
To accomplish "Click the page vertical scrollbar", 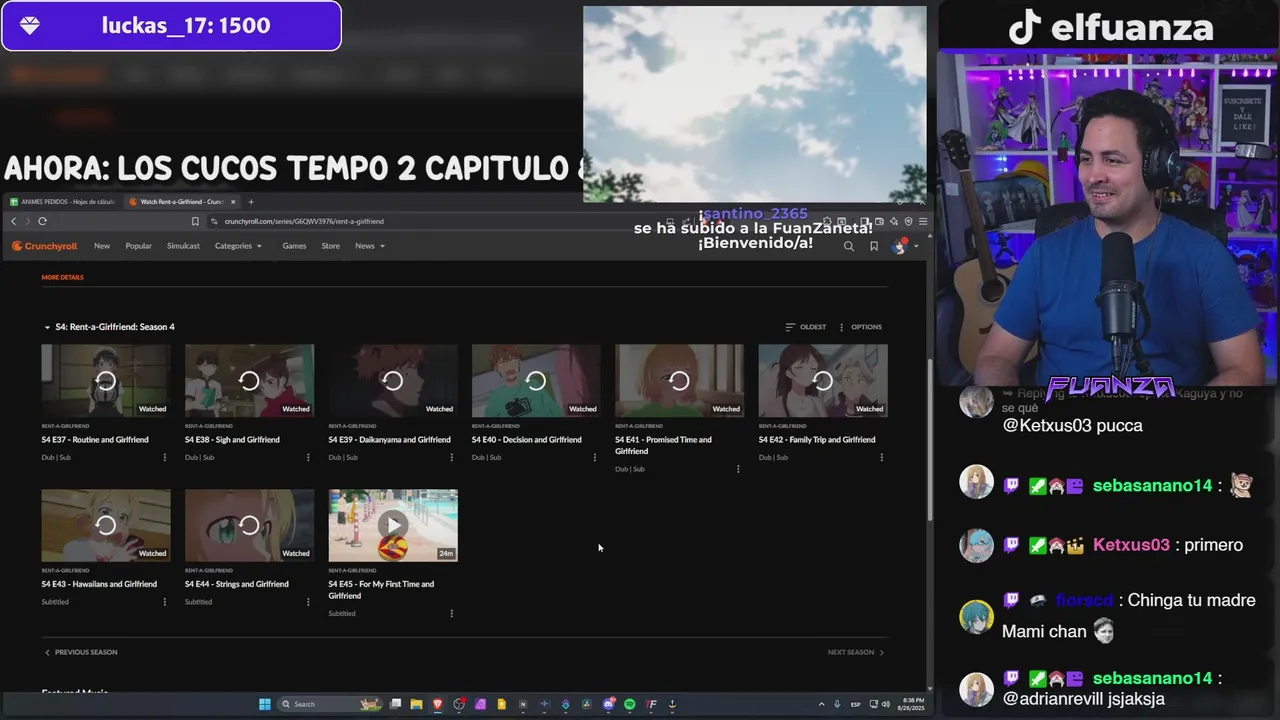I will pyautogui.click(x=930, y=440).
